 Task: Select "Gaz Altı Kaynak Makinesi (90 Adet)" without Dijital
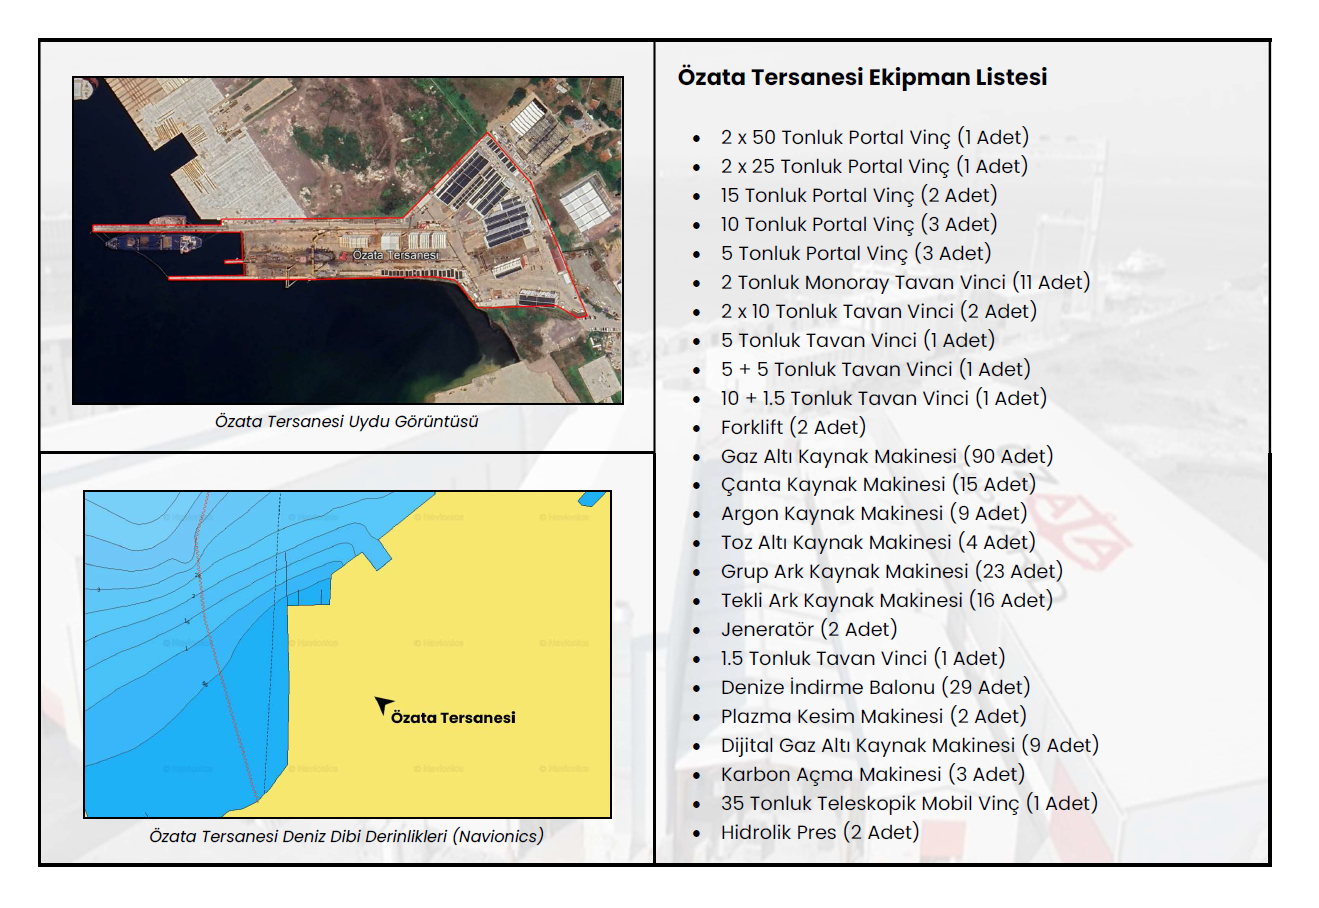coord(887,456)
